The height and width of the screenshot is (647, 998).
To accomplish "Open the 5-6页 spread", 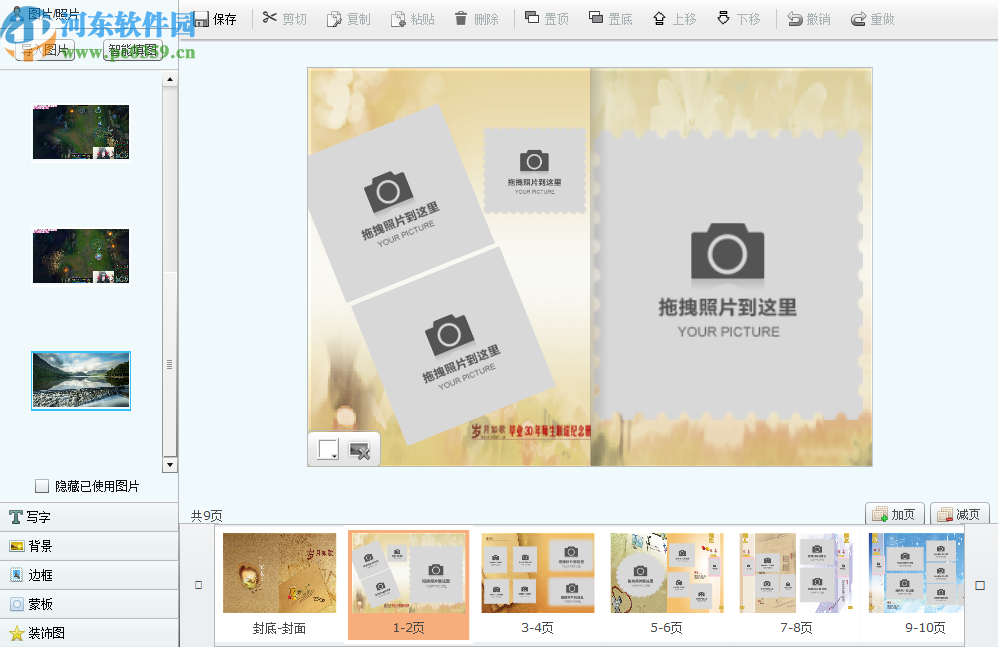I will click(666, 575).
